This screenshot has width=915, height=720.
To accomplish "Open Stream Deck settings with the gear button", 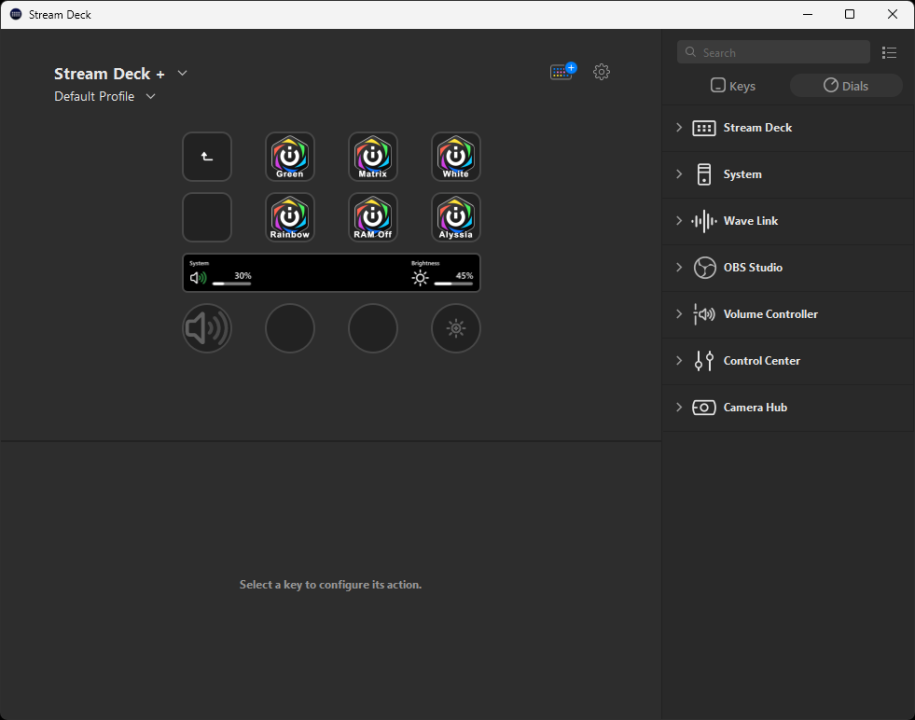I will [601, 71].
